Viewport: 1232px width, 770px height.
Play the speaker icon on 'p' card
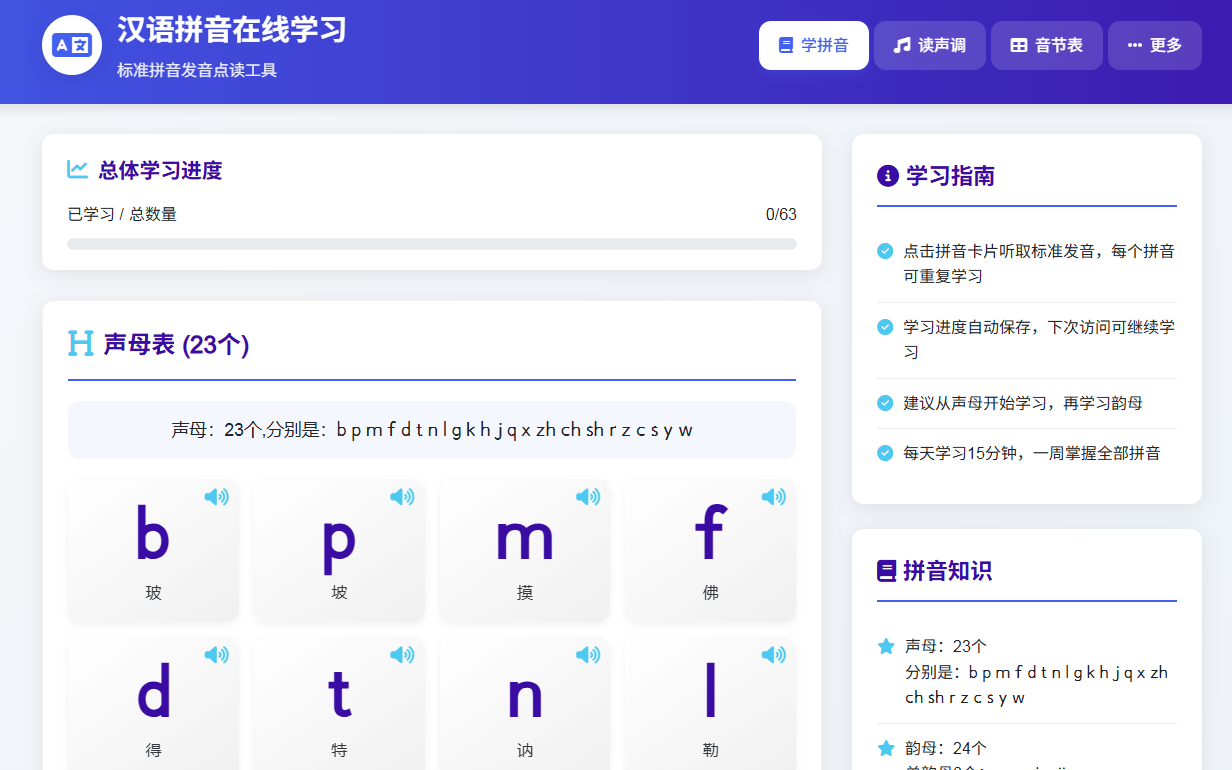(403, 495)
